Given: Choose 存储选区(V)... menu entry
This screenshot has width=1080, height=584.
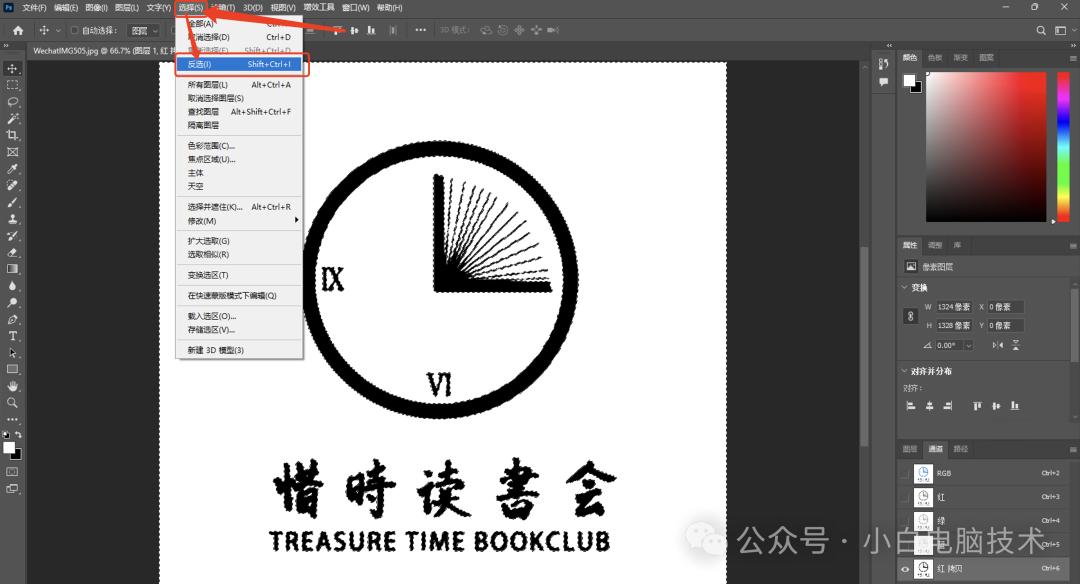Looking at the screenshot, I should (x=239, y=330).
